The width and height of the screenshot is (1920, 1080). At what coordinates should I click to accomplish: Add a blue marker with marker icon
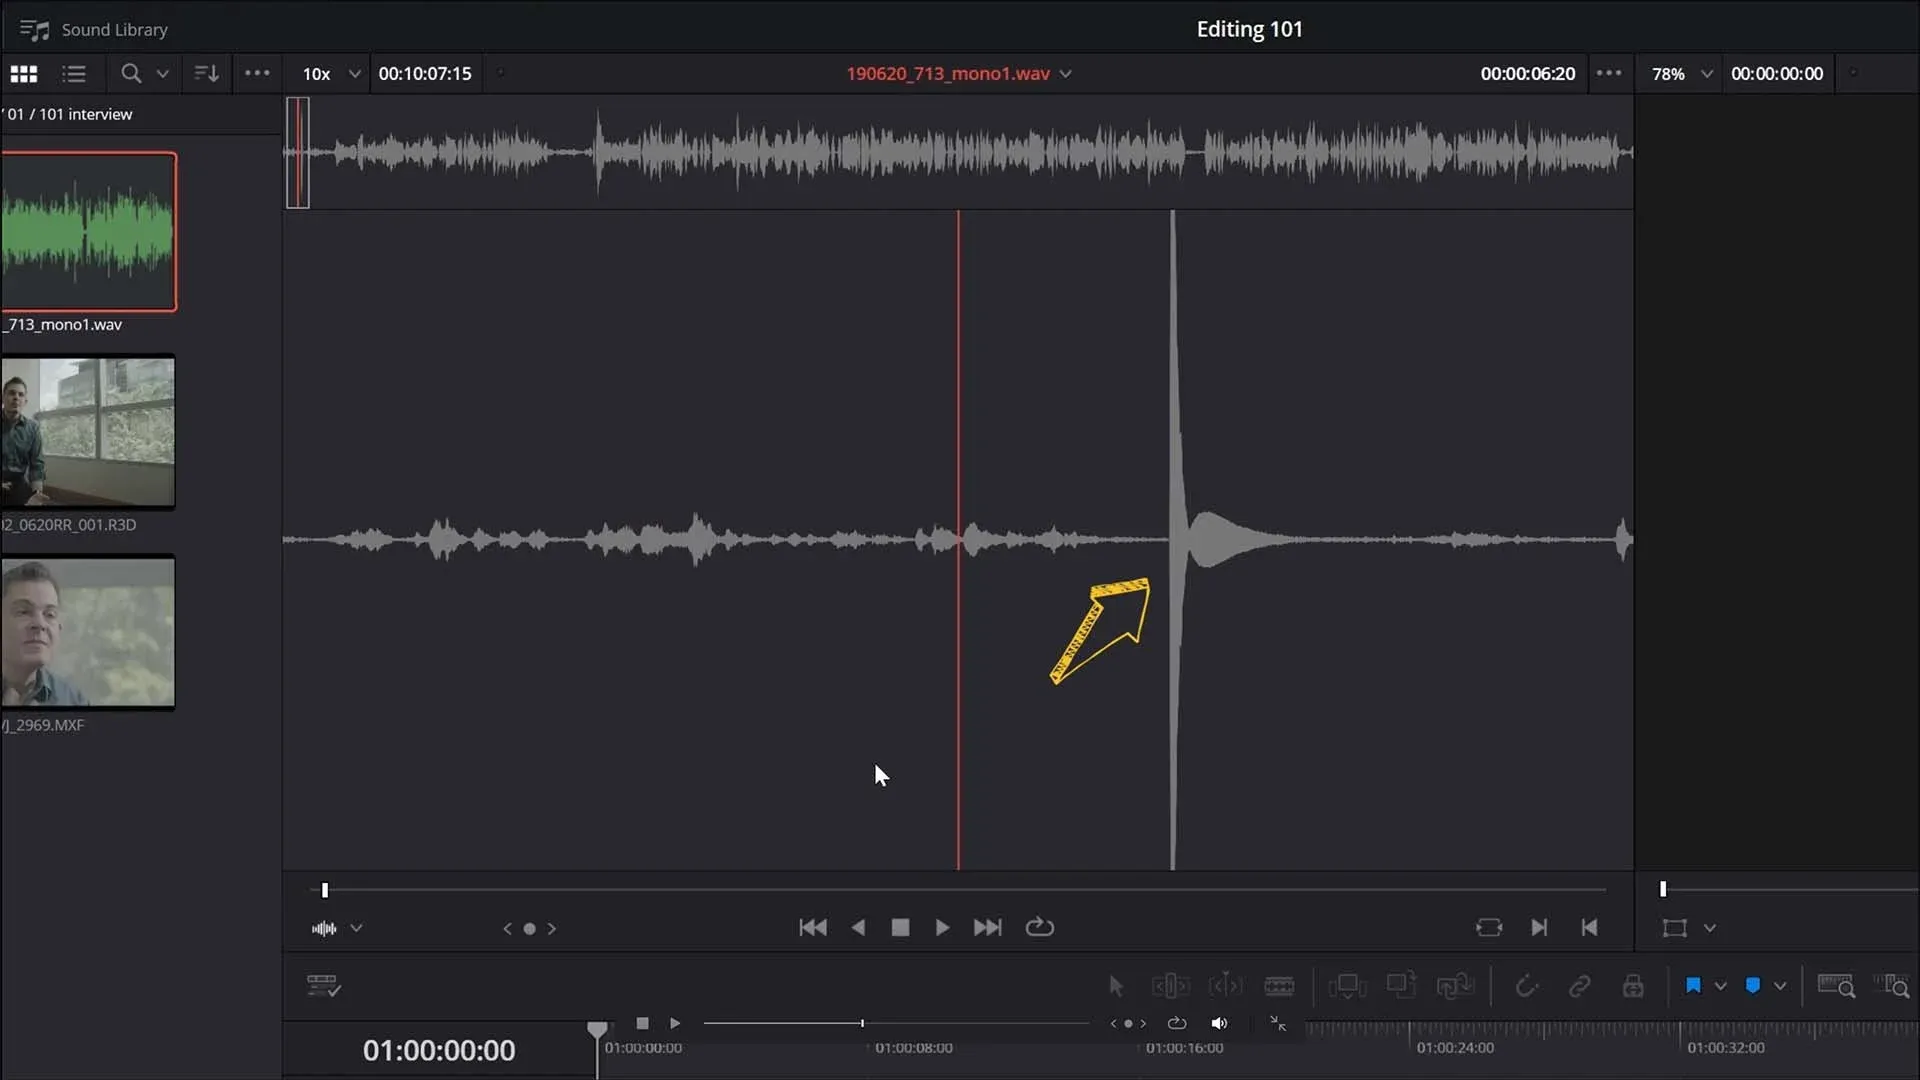[x=1753, y=986]
